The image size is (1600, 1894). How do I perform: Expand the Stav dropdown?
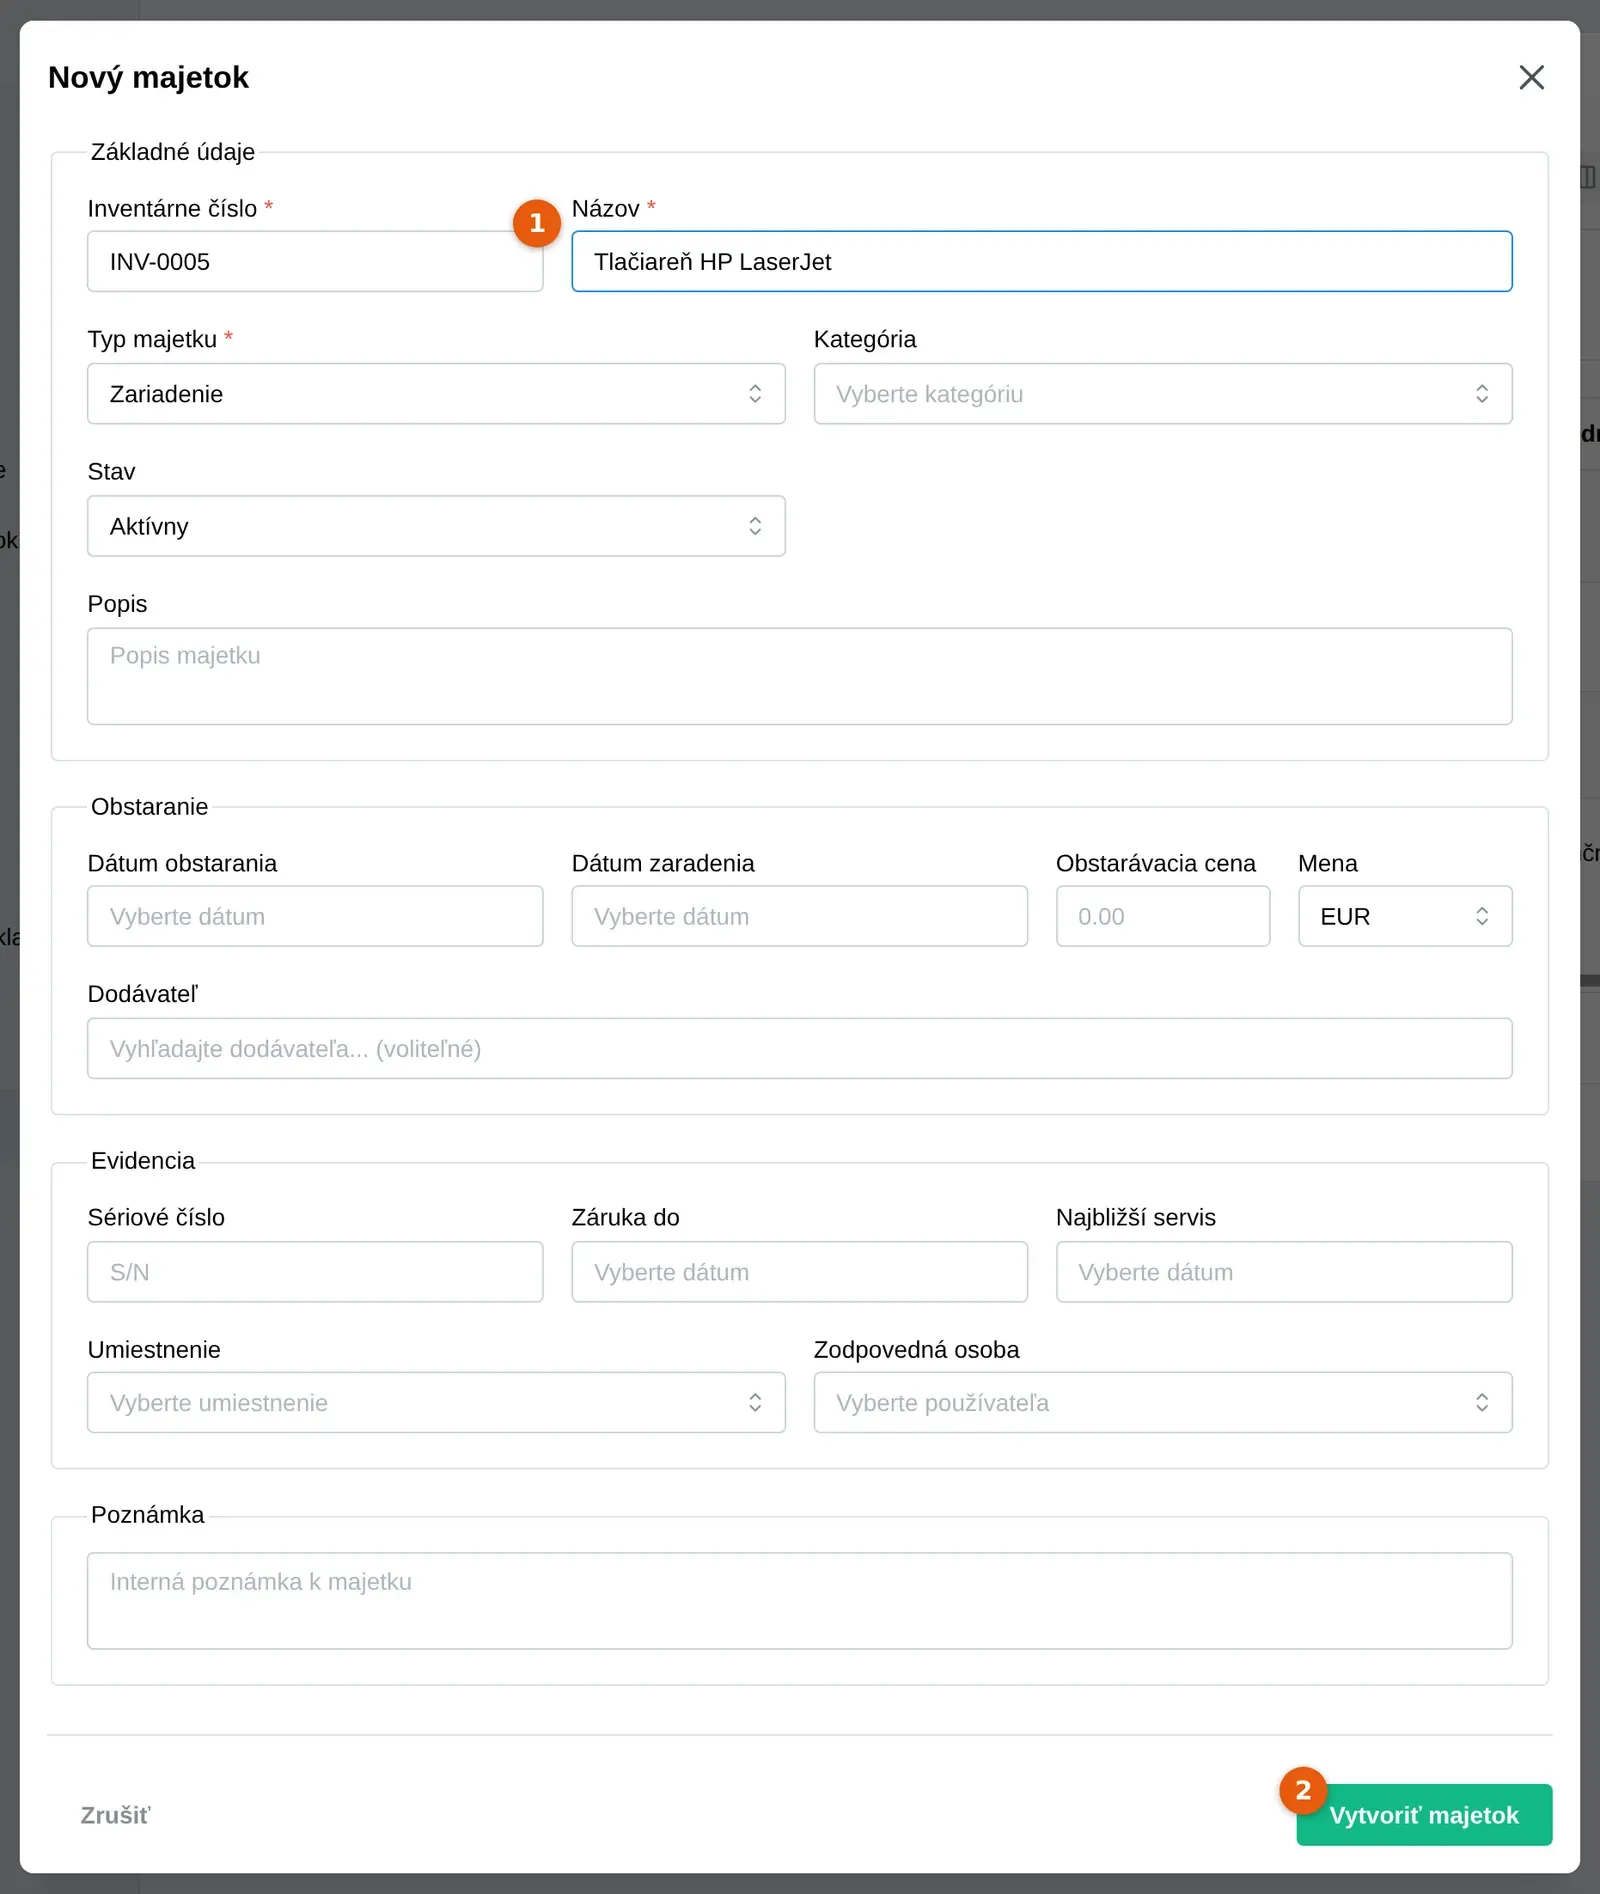click(436, 526)
